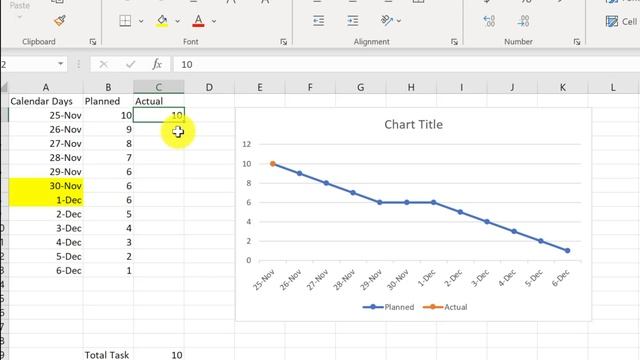Select the Planned legend entry
Image resolution: width=640 pixels, height=360 pixels.
click(388, 307)
